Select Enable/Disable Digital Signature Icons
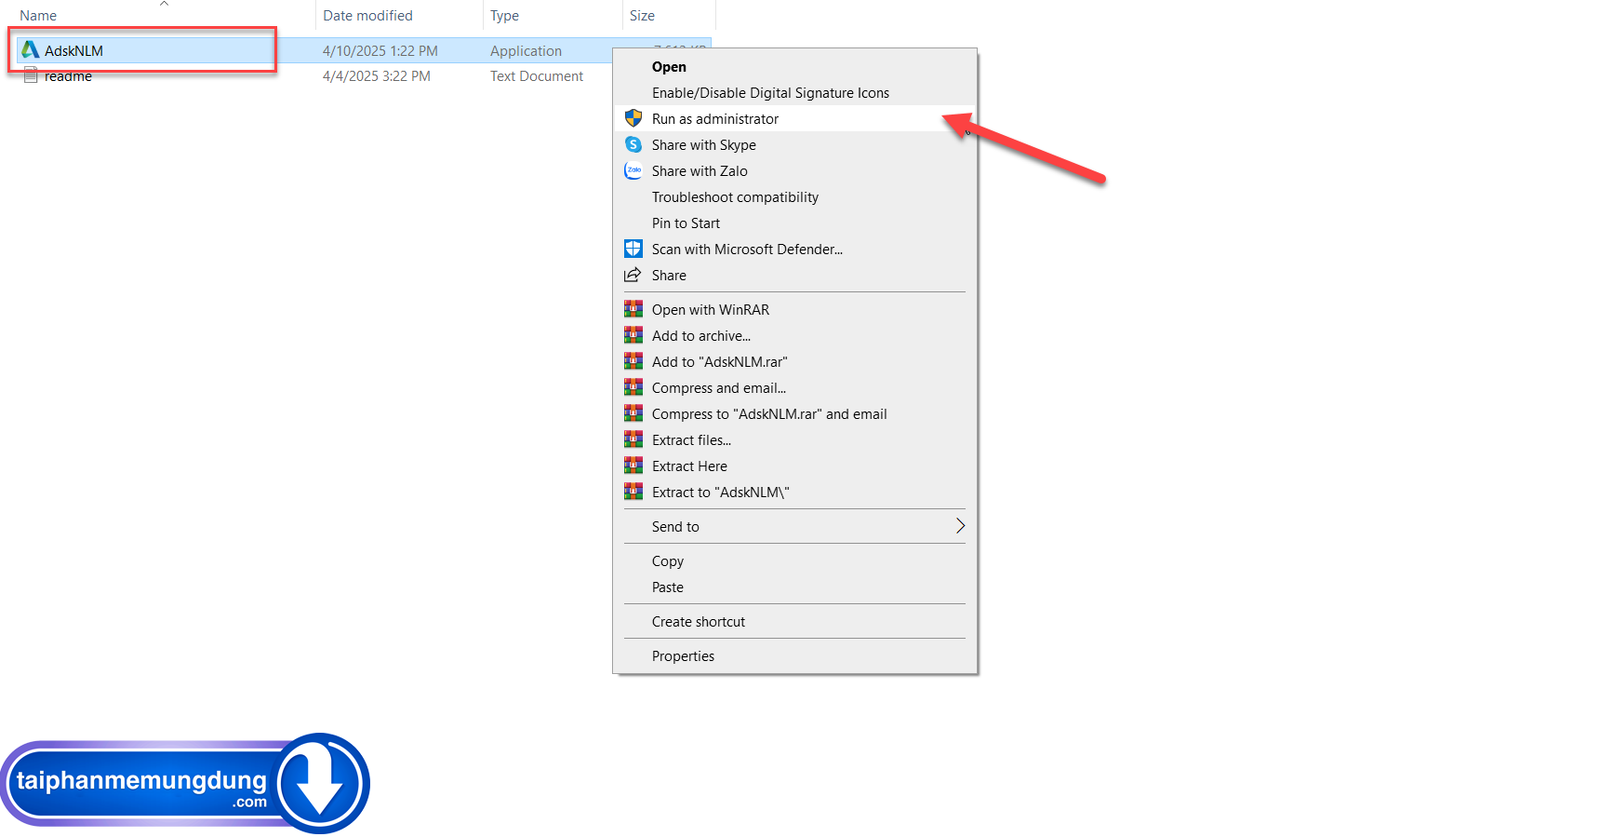Image resolution: width=1600 pixels, height=837 pixels. coord(795,93)
